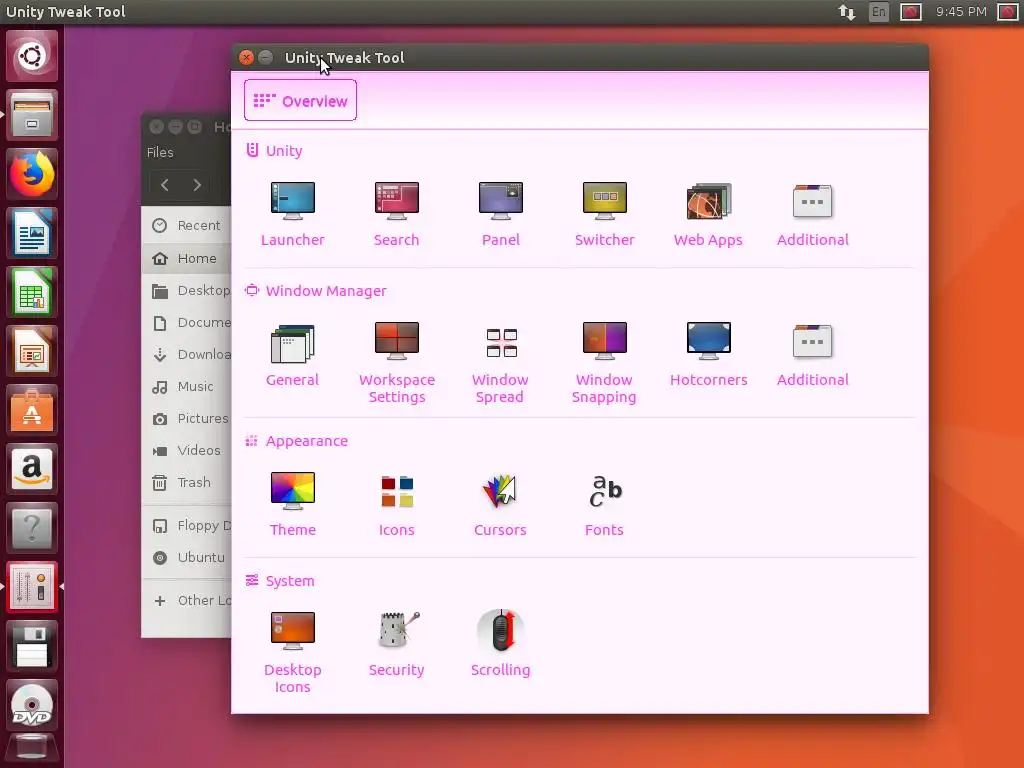Open the Panel settings icon
Image resolution: width=1024 pixels, height=768 pixels.
click(x=501, y=214)
